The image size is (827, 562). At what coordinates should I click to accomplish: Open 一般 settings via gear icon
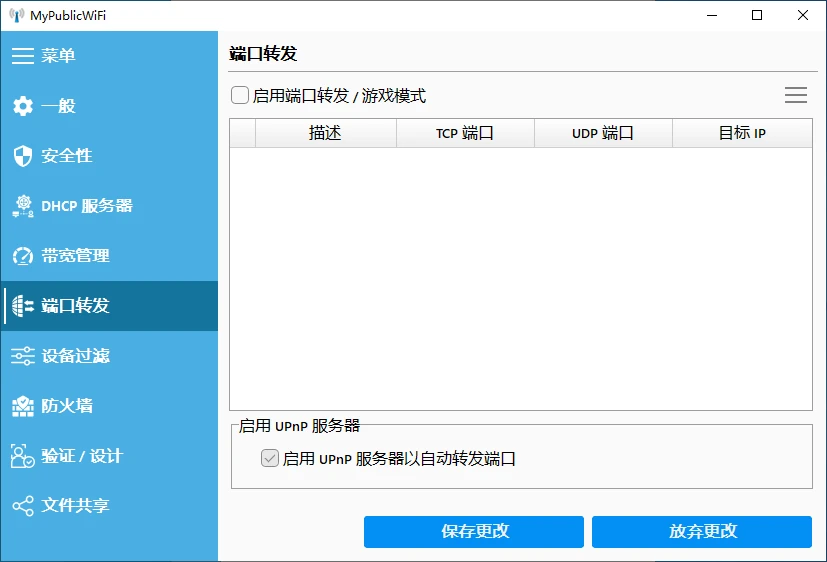(x=23, y=106)
